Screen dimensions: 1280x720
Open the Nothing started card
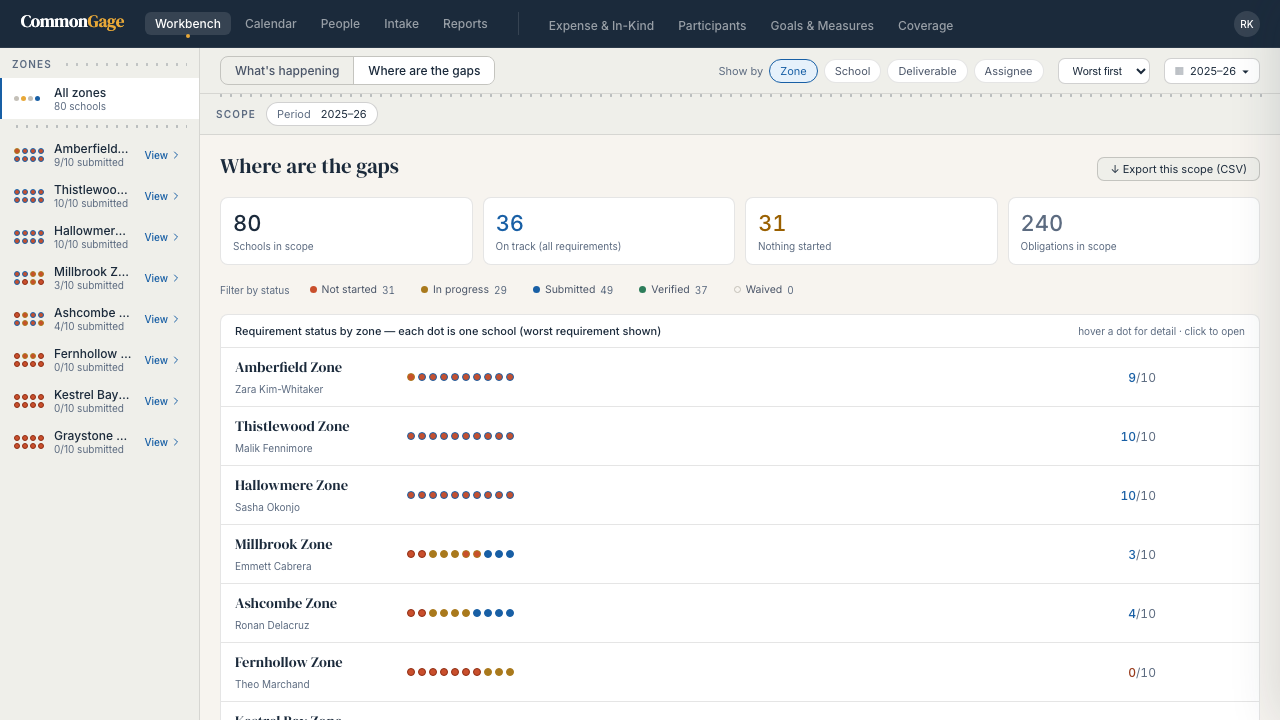[871, 231]
